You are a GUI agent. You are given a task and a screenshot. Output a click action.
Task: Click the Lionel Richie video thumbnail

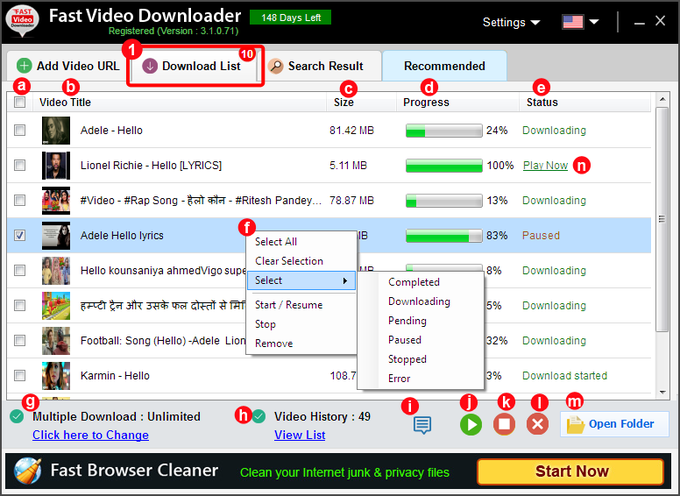pos(55,165)
